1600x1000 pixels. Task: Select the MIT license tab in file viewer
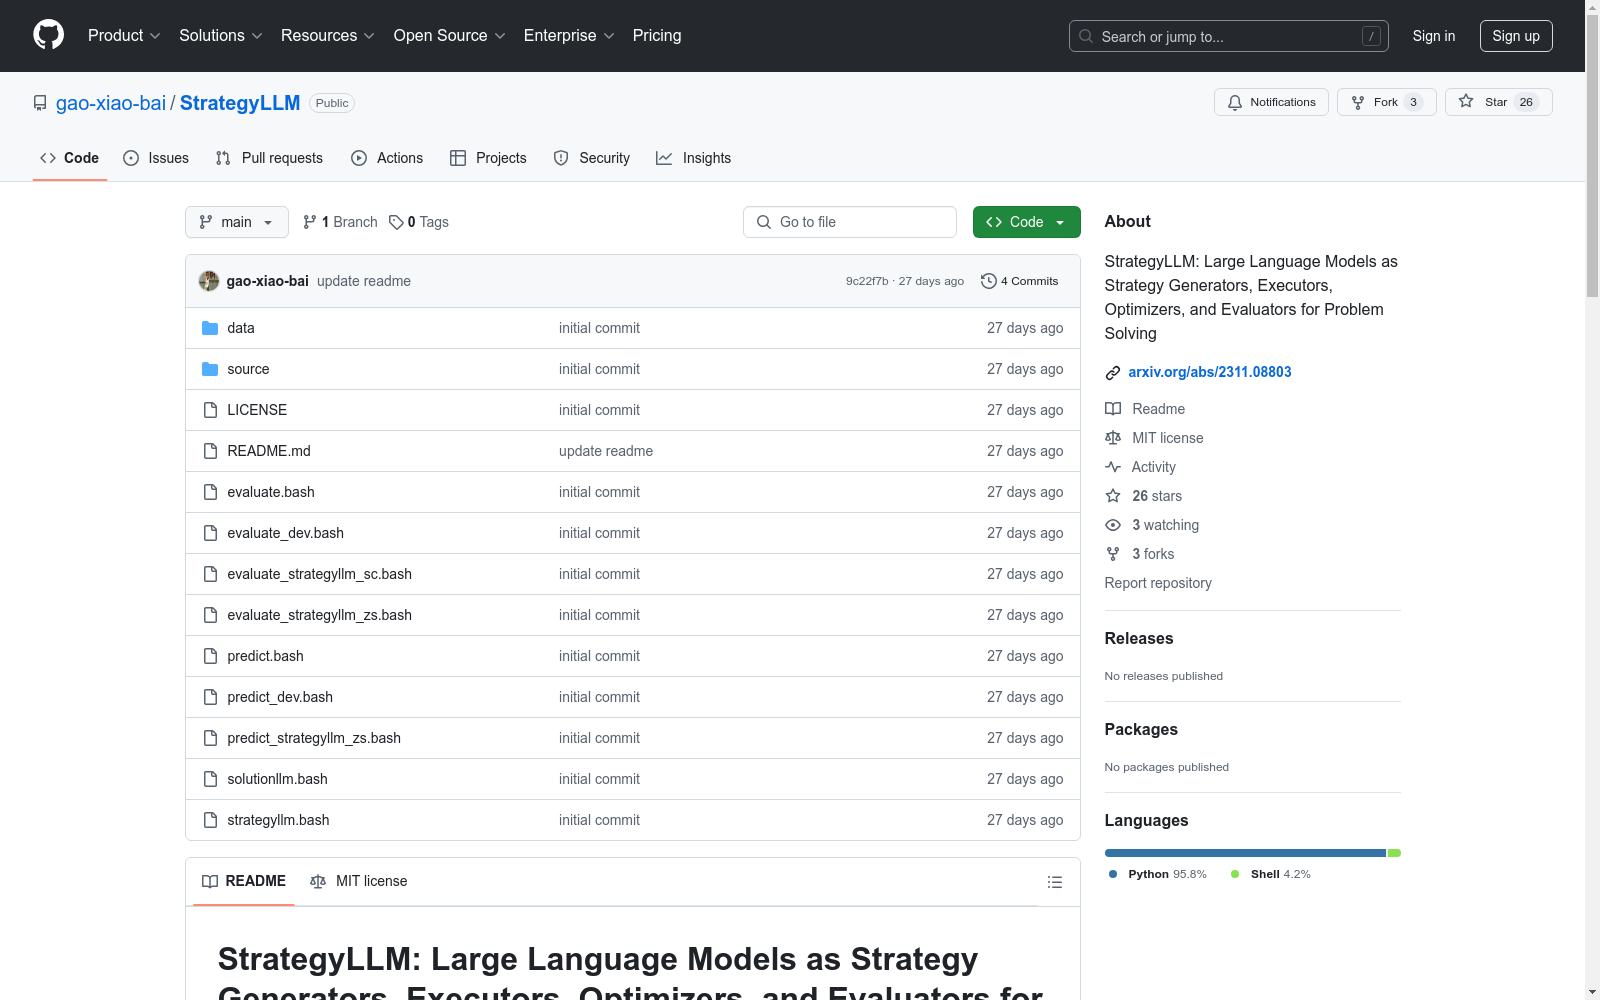click(359, 881)
